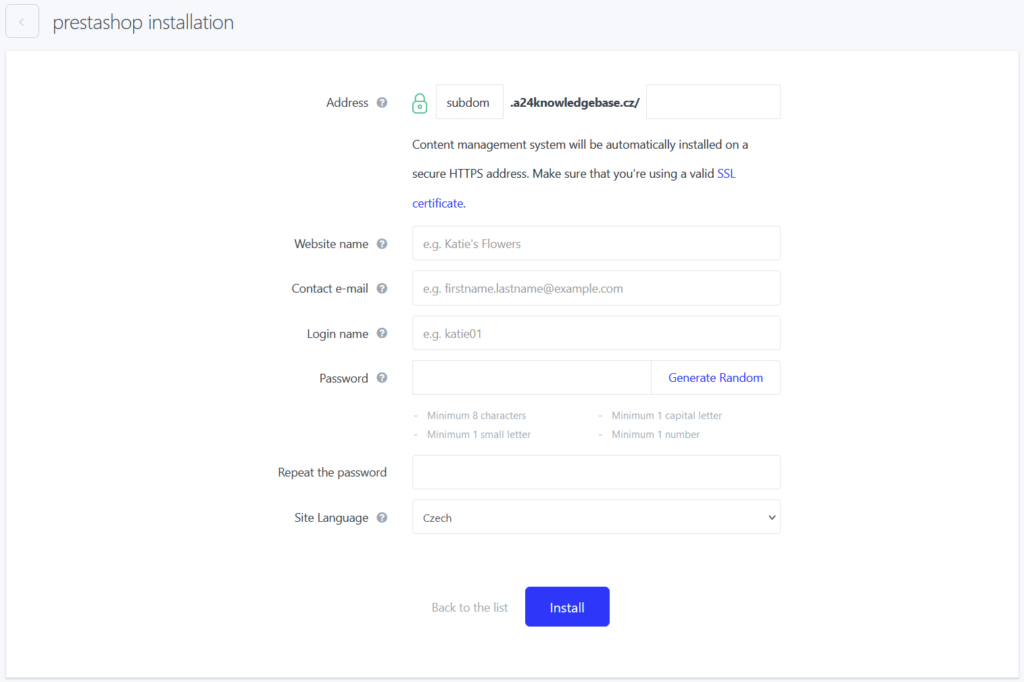Click the 'Contact e-mail' field label

[330, 288]
